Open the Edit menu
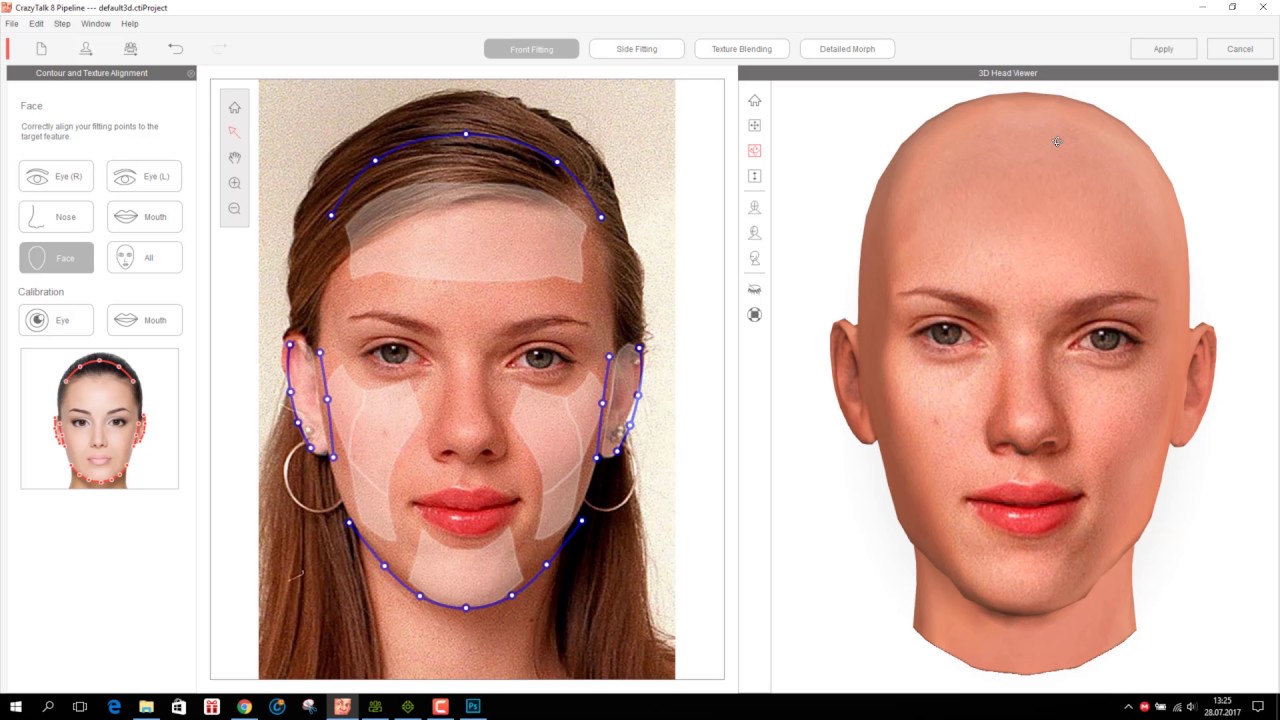The width and height of the screenshot is (1280, 720). point(36,23)
